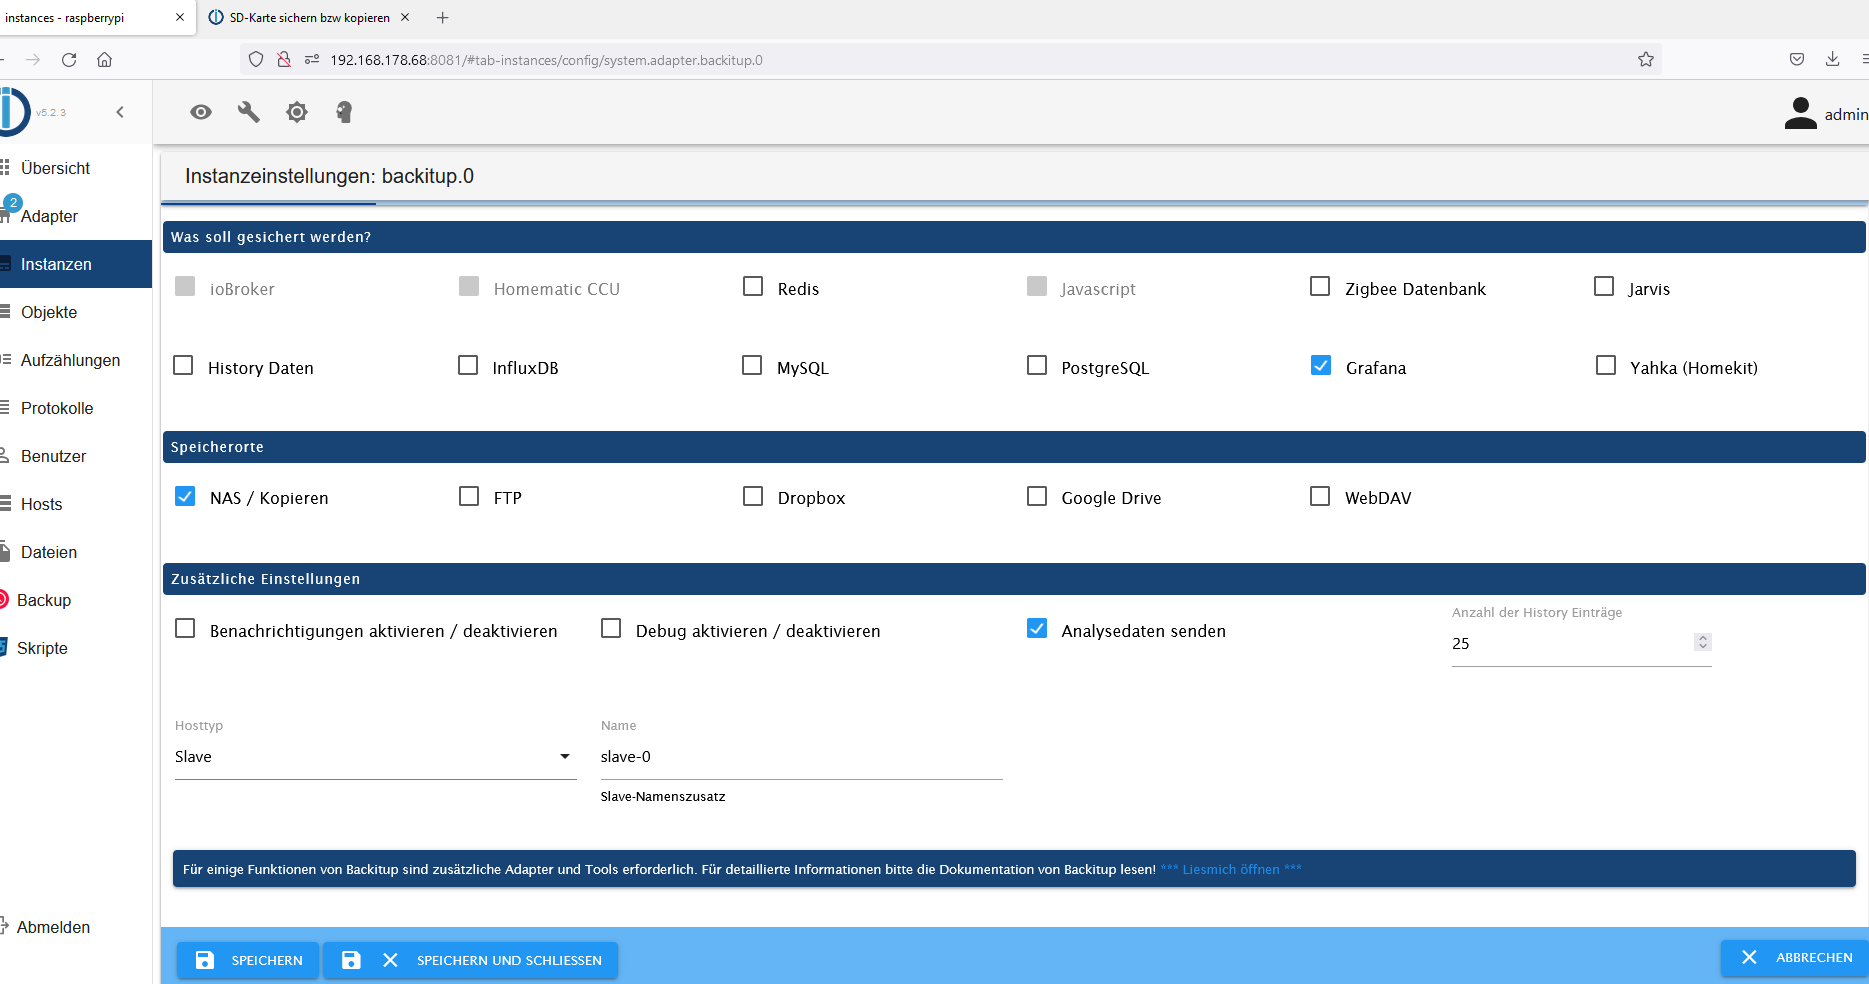Click the slave-0 Name input field
This screenshot has height=984, width=1869.
801,757
